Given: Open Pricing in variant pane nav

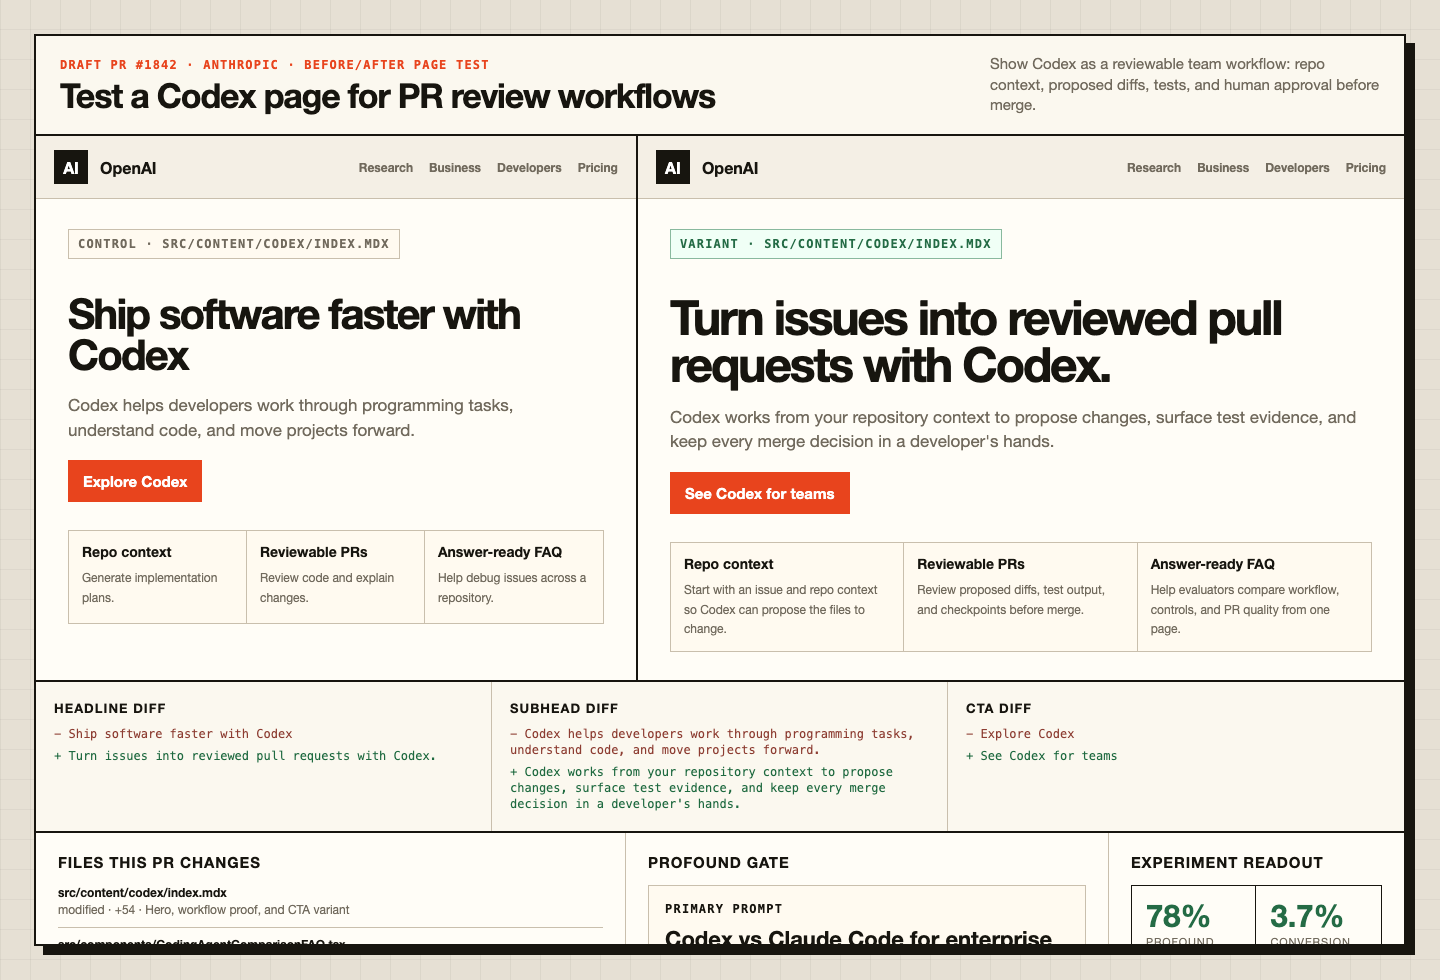Looking at the screenshot, I should tap(1366, 168).
